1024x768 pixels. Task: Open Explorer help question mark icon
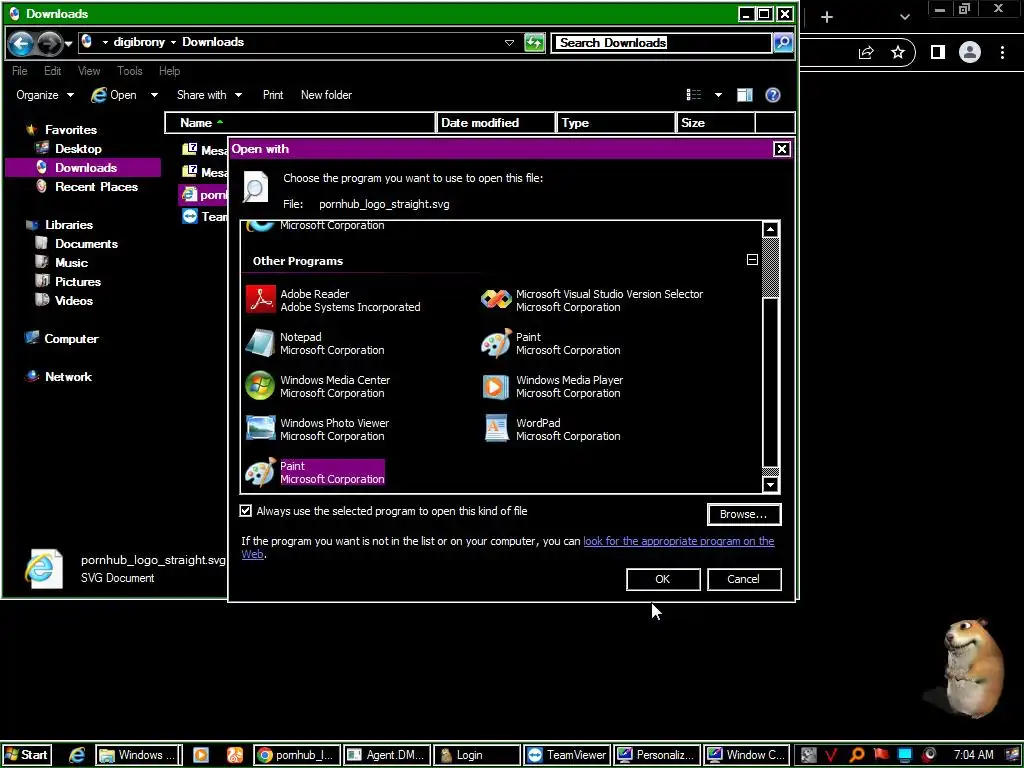pos(773,95)
